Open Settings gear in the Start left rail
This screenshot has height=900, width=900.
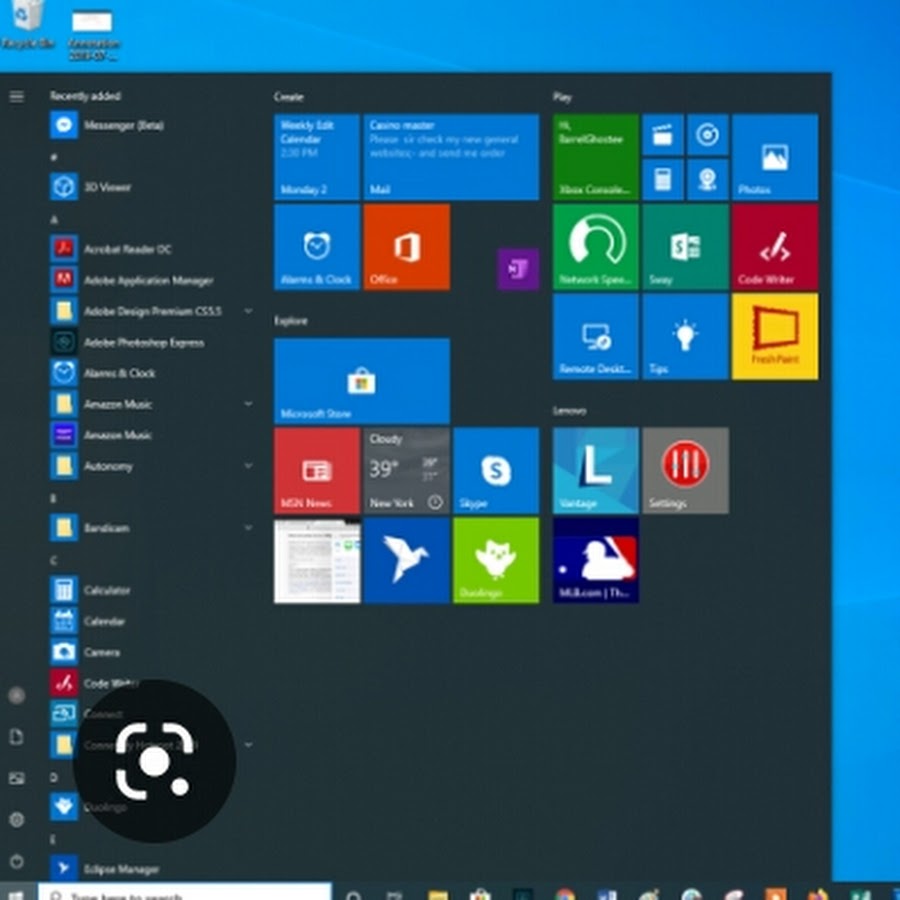(x=17, y=820)
